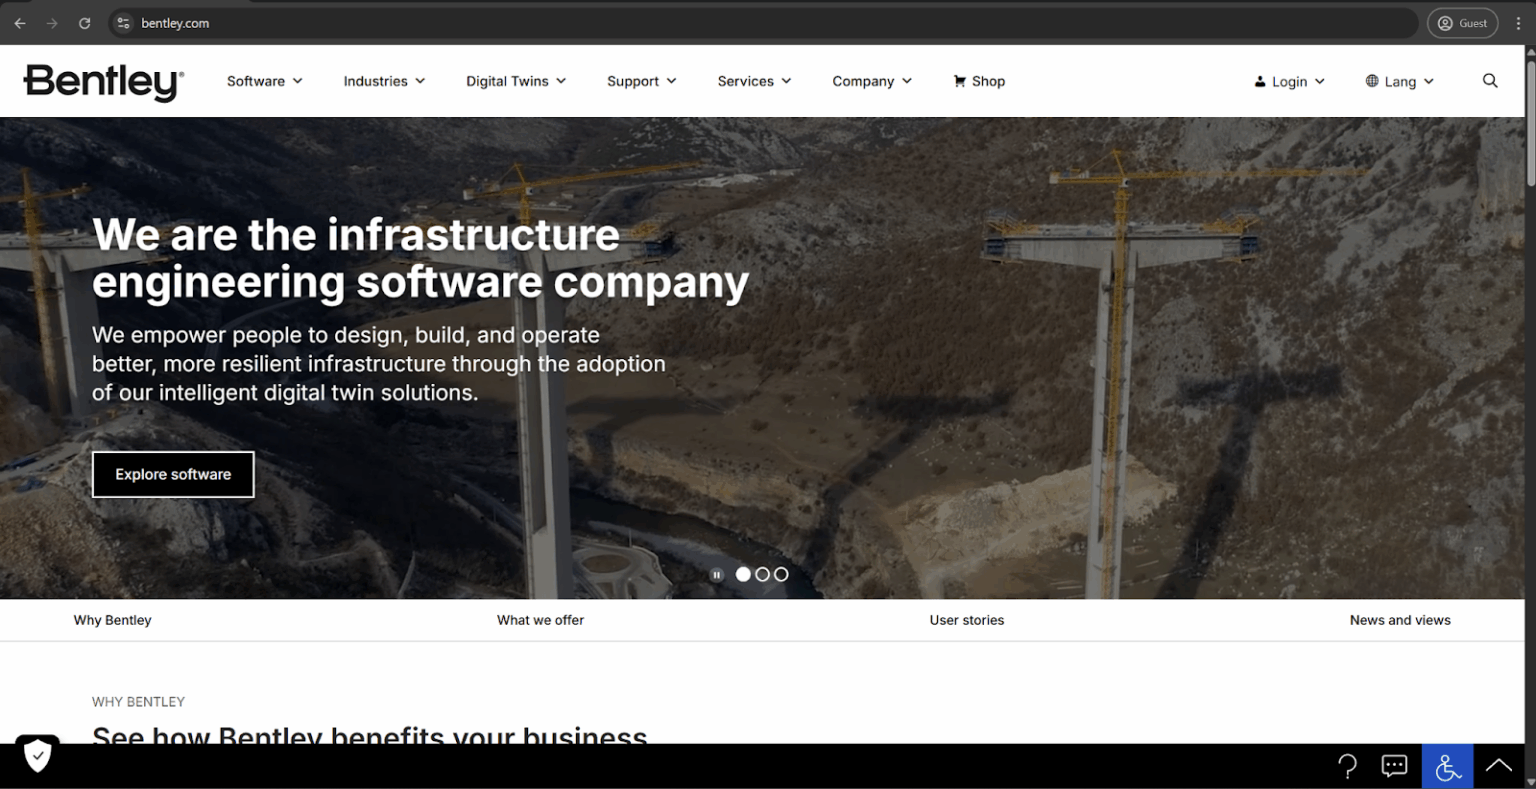The height and width of the screenshot is (789, 1536).
Task: Open the Industries menu
Action: [x=384, y=81]
